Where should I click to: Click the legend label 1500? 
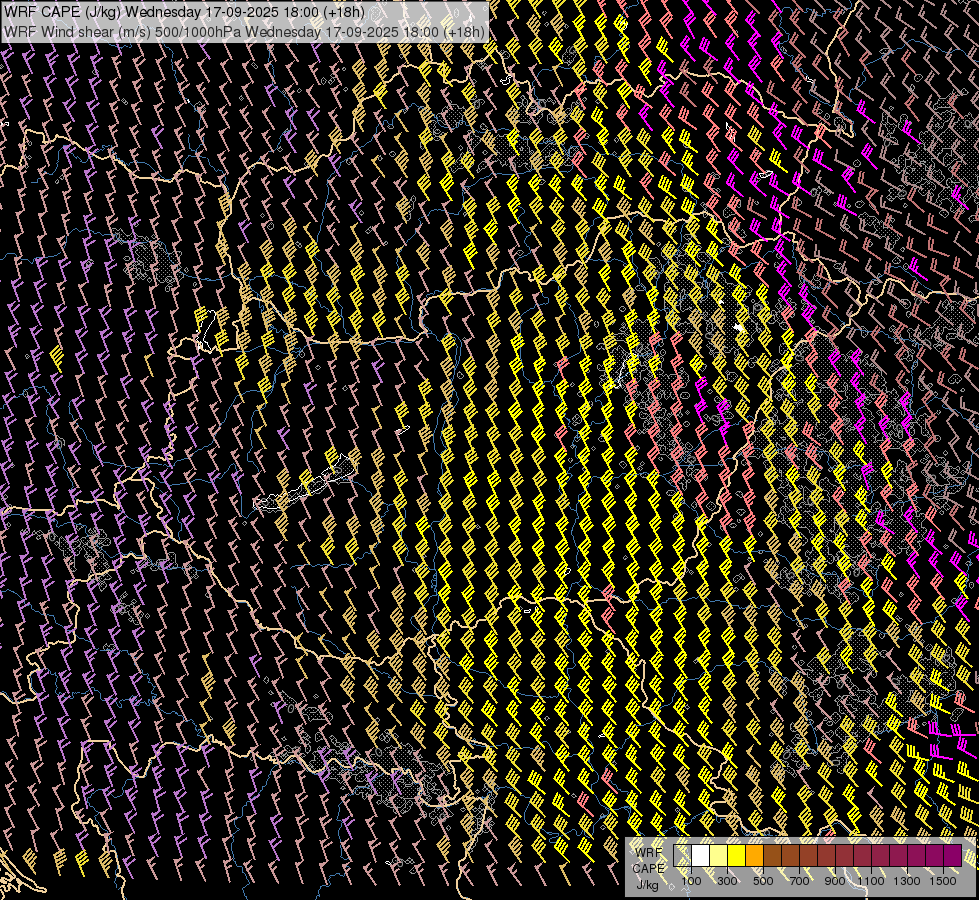[x=943, y=881]
